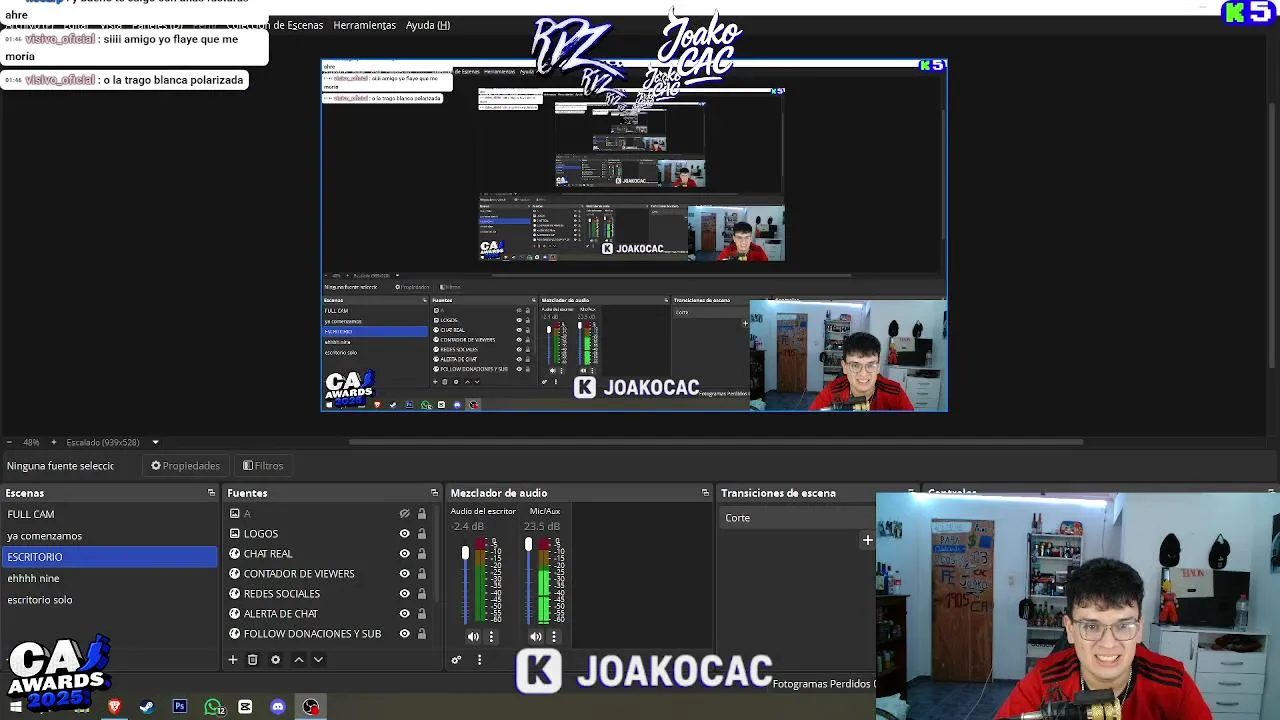Hide the FOLLOW DONACIONES Y SUB source

tap(404, 634)
